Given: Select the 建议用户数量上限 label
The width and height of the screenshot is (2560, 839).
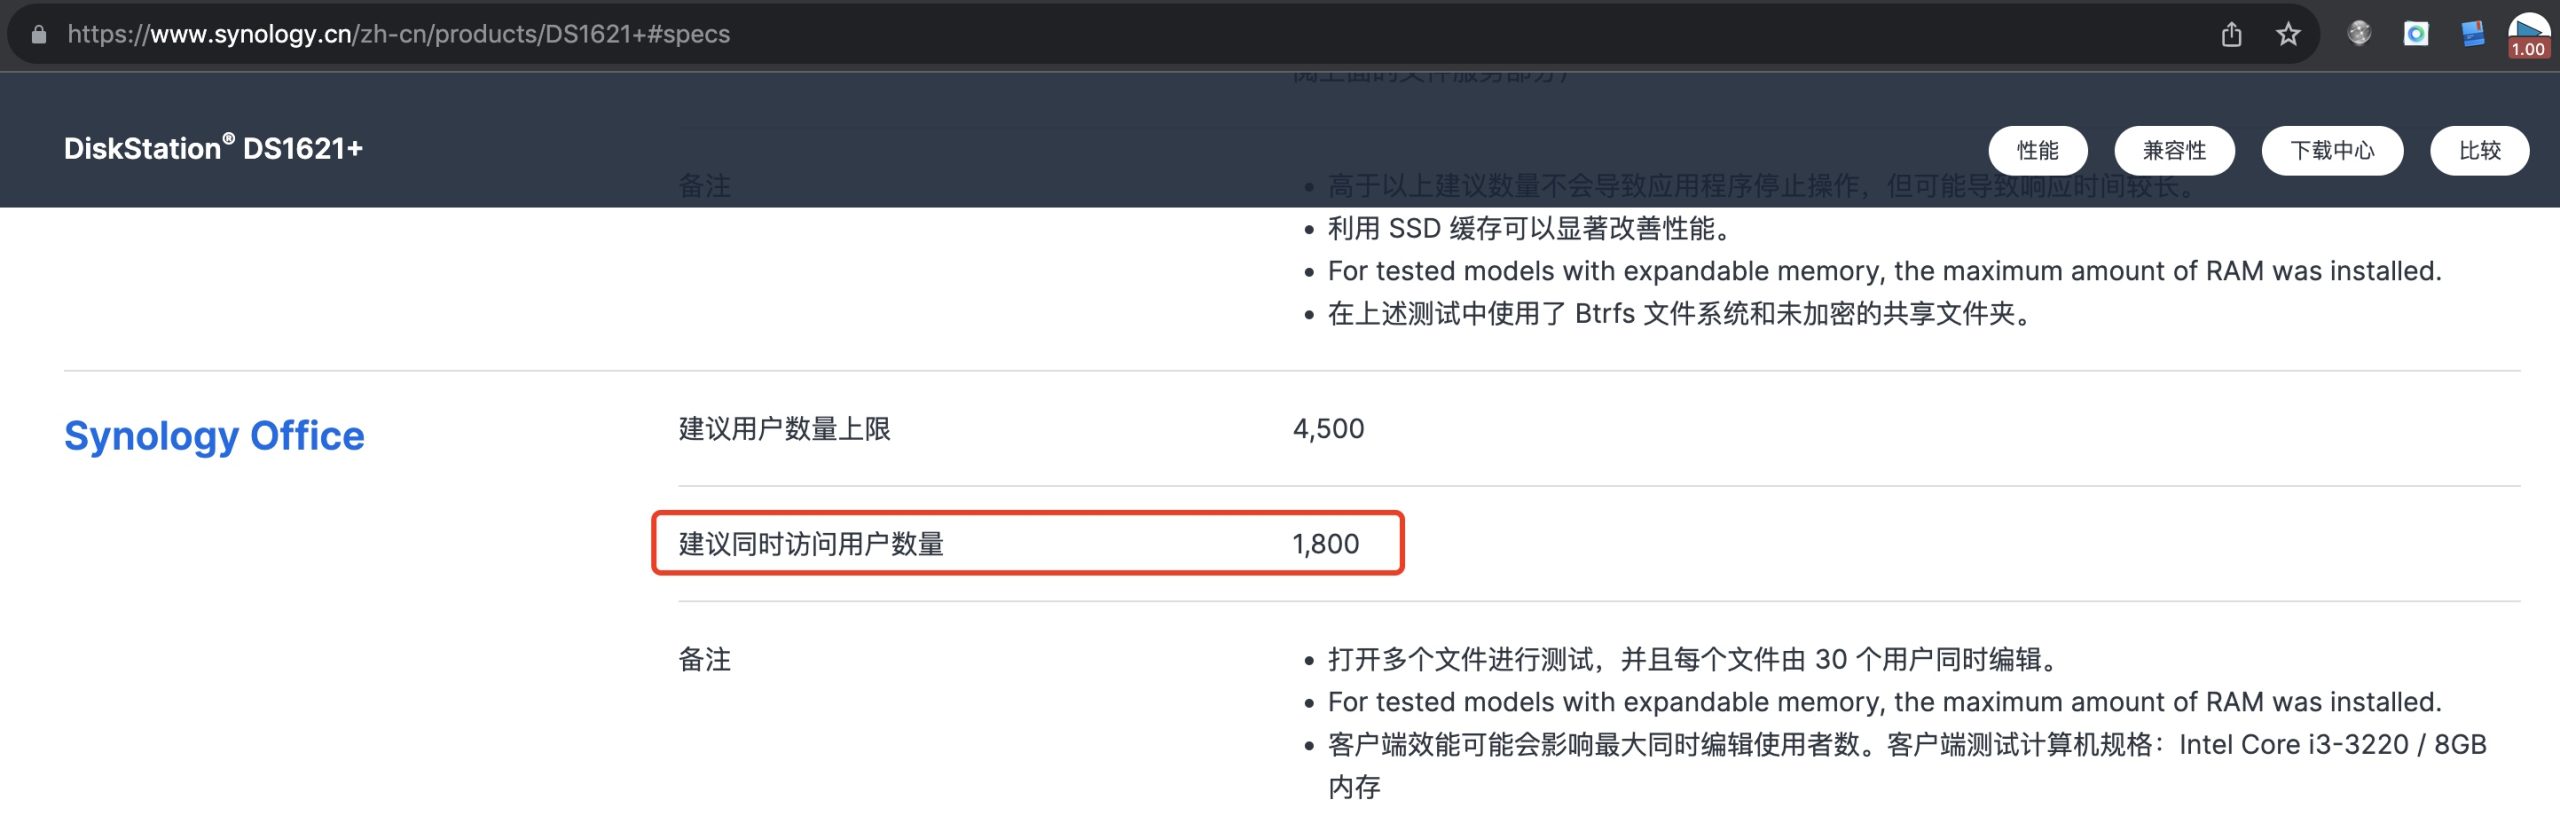Looking at the screenshot, I should point(784,429).
